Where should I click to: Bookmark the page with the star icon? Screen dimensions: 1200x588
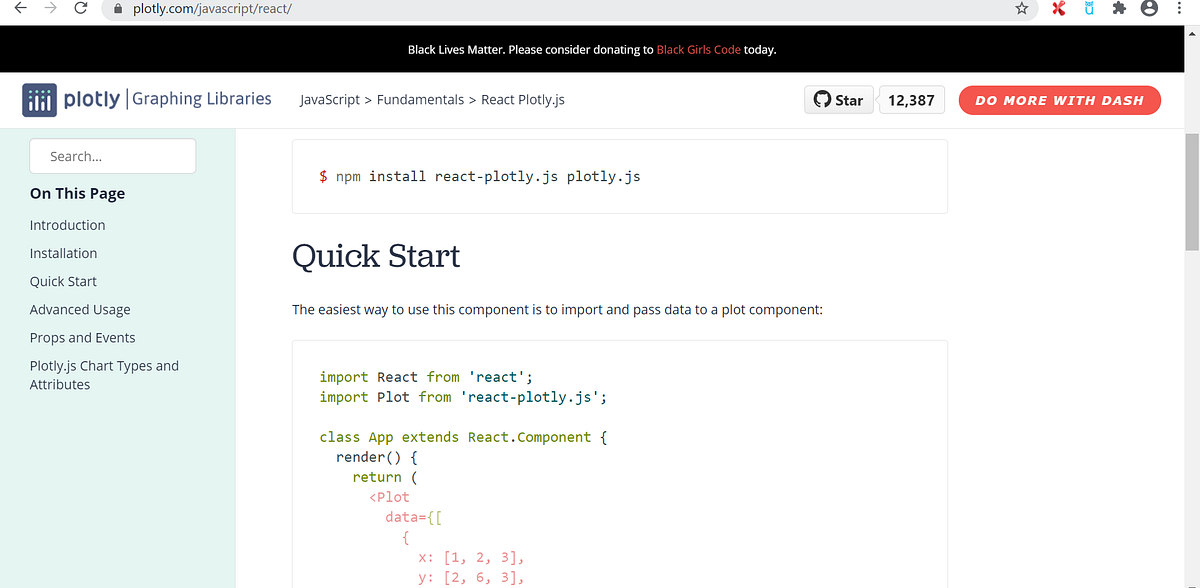coord(1021,8)
